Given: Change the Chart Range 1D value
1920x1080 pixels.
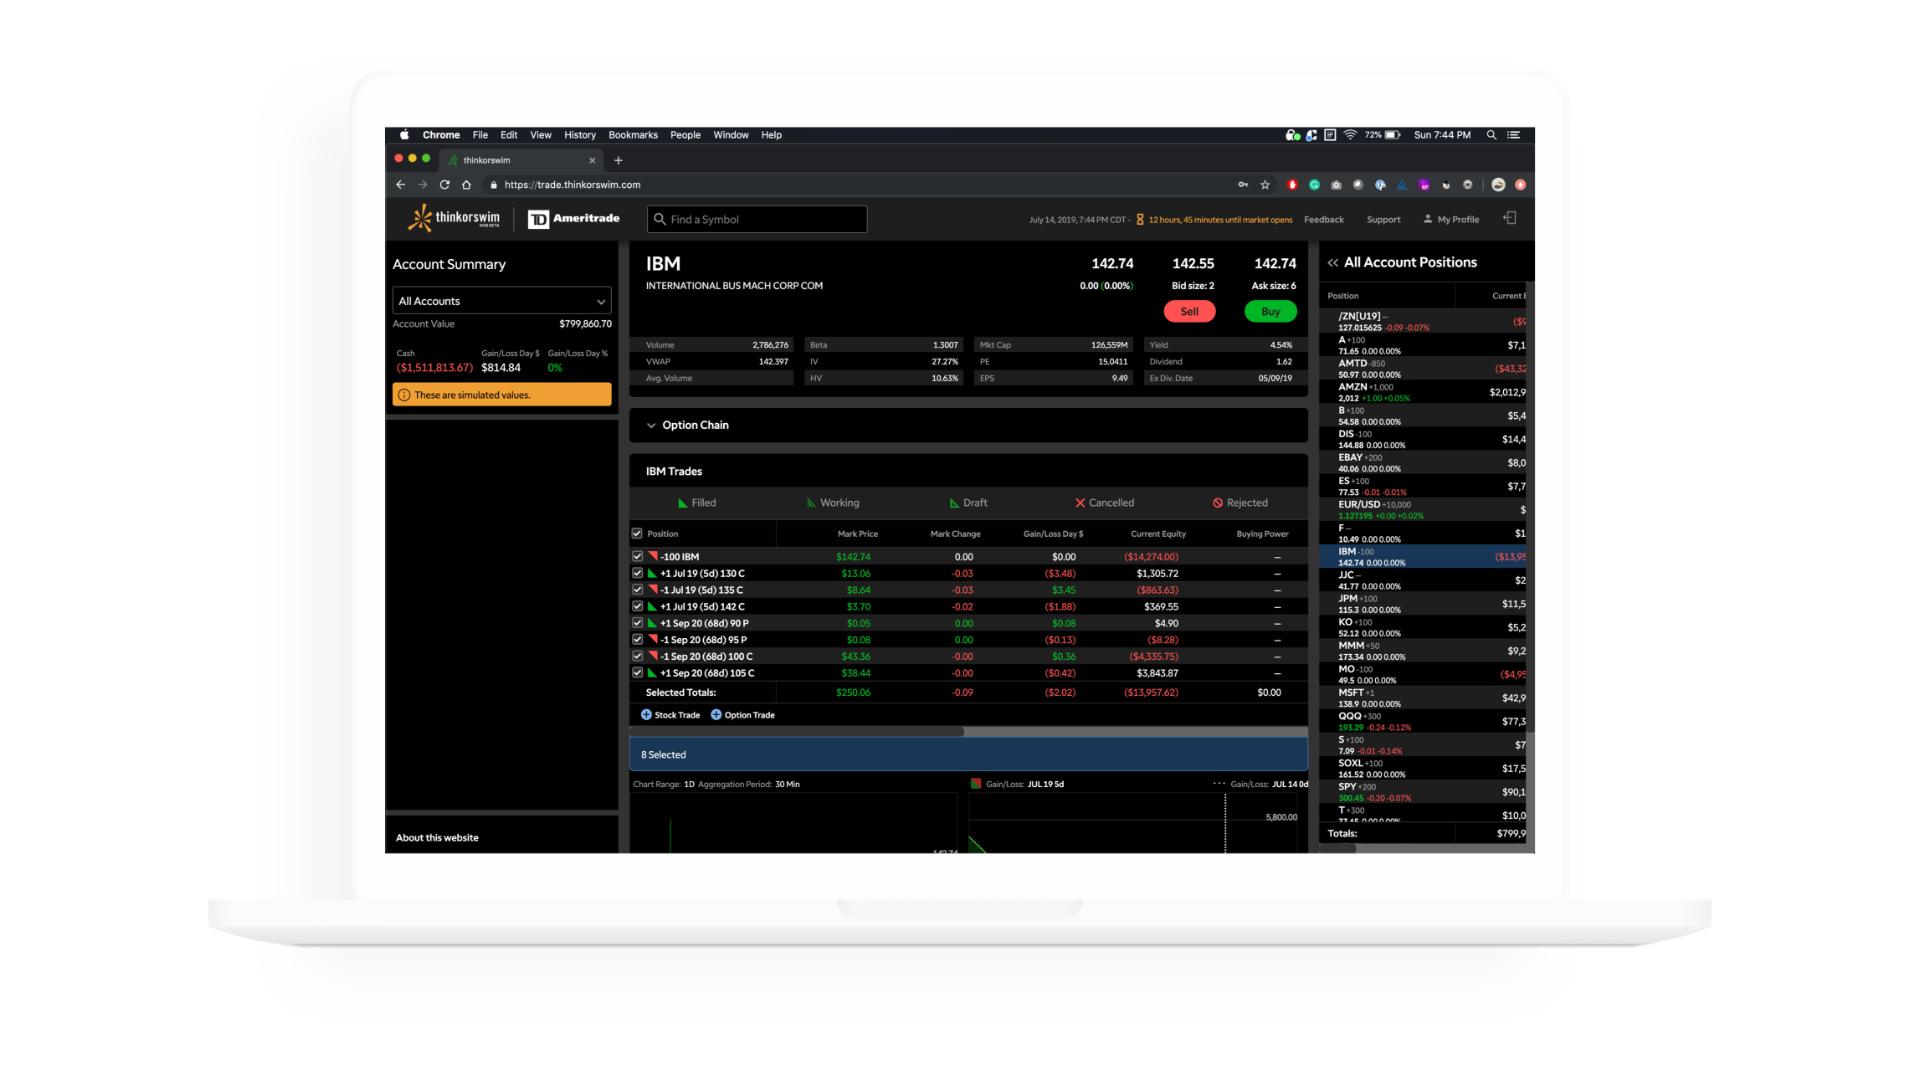Looking at the screenshot, I should [x=689, y=784].
